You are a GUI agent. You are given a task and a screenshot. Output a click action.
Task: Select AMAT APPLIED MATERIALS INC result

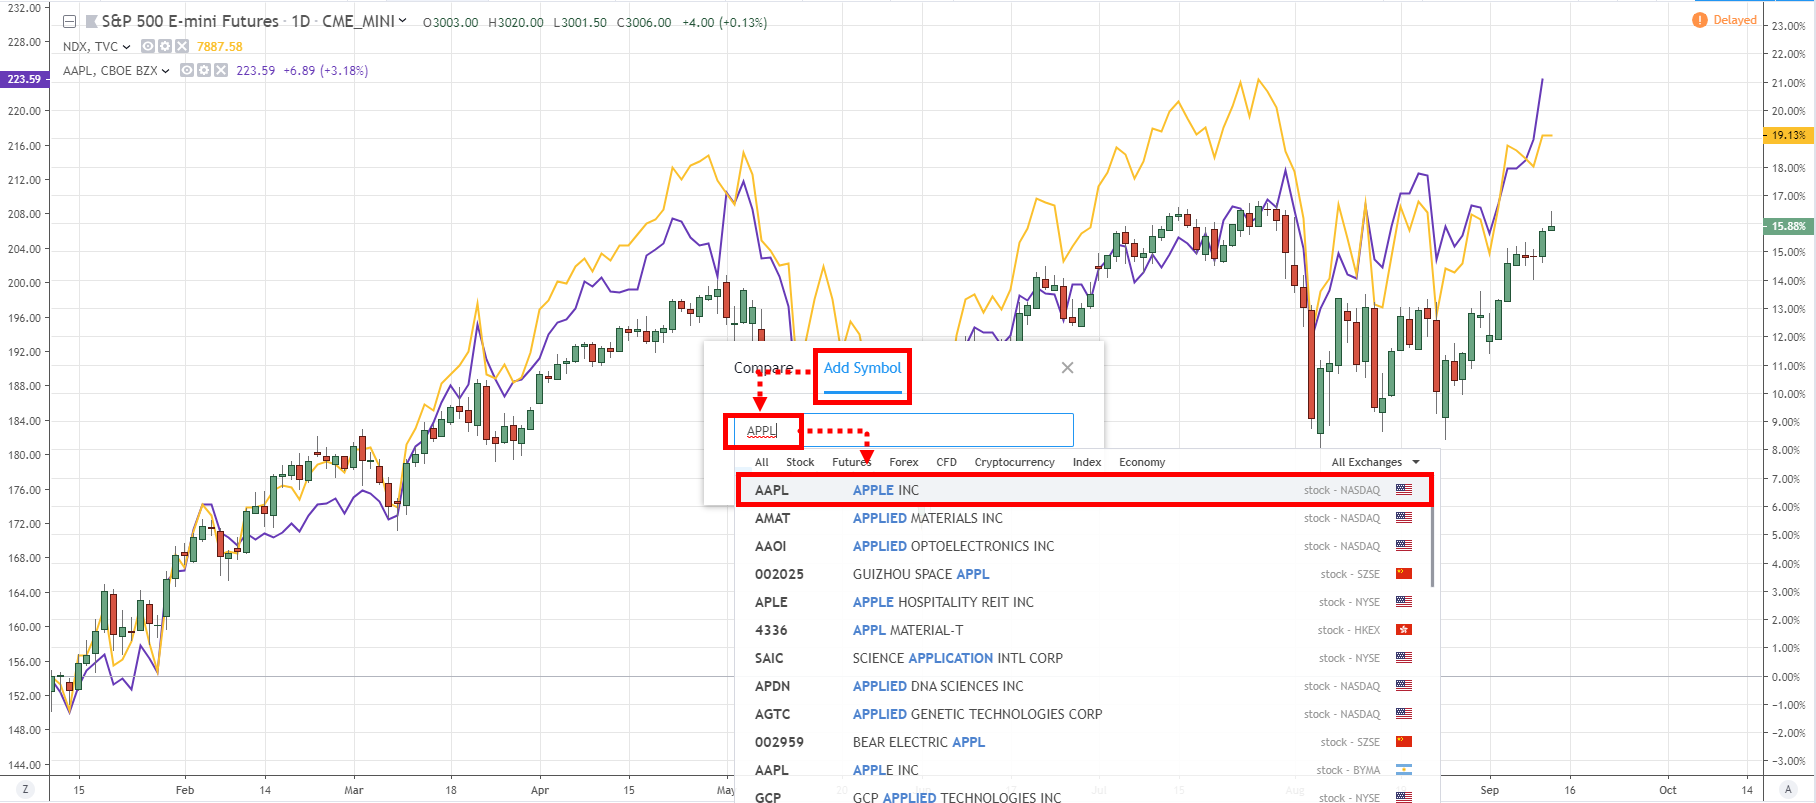(x=1085, y=518)
